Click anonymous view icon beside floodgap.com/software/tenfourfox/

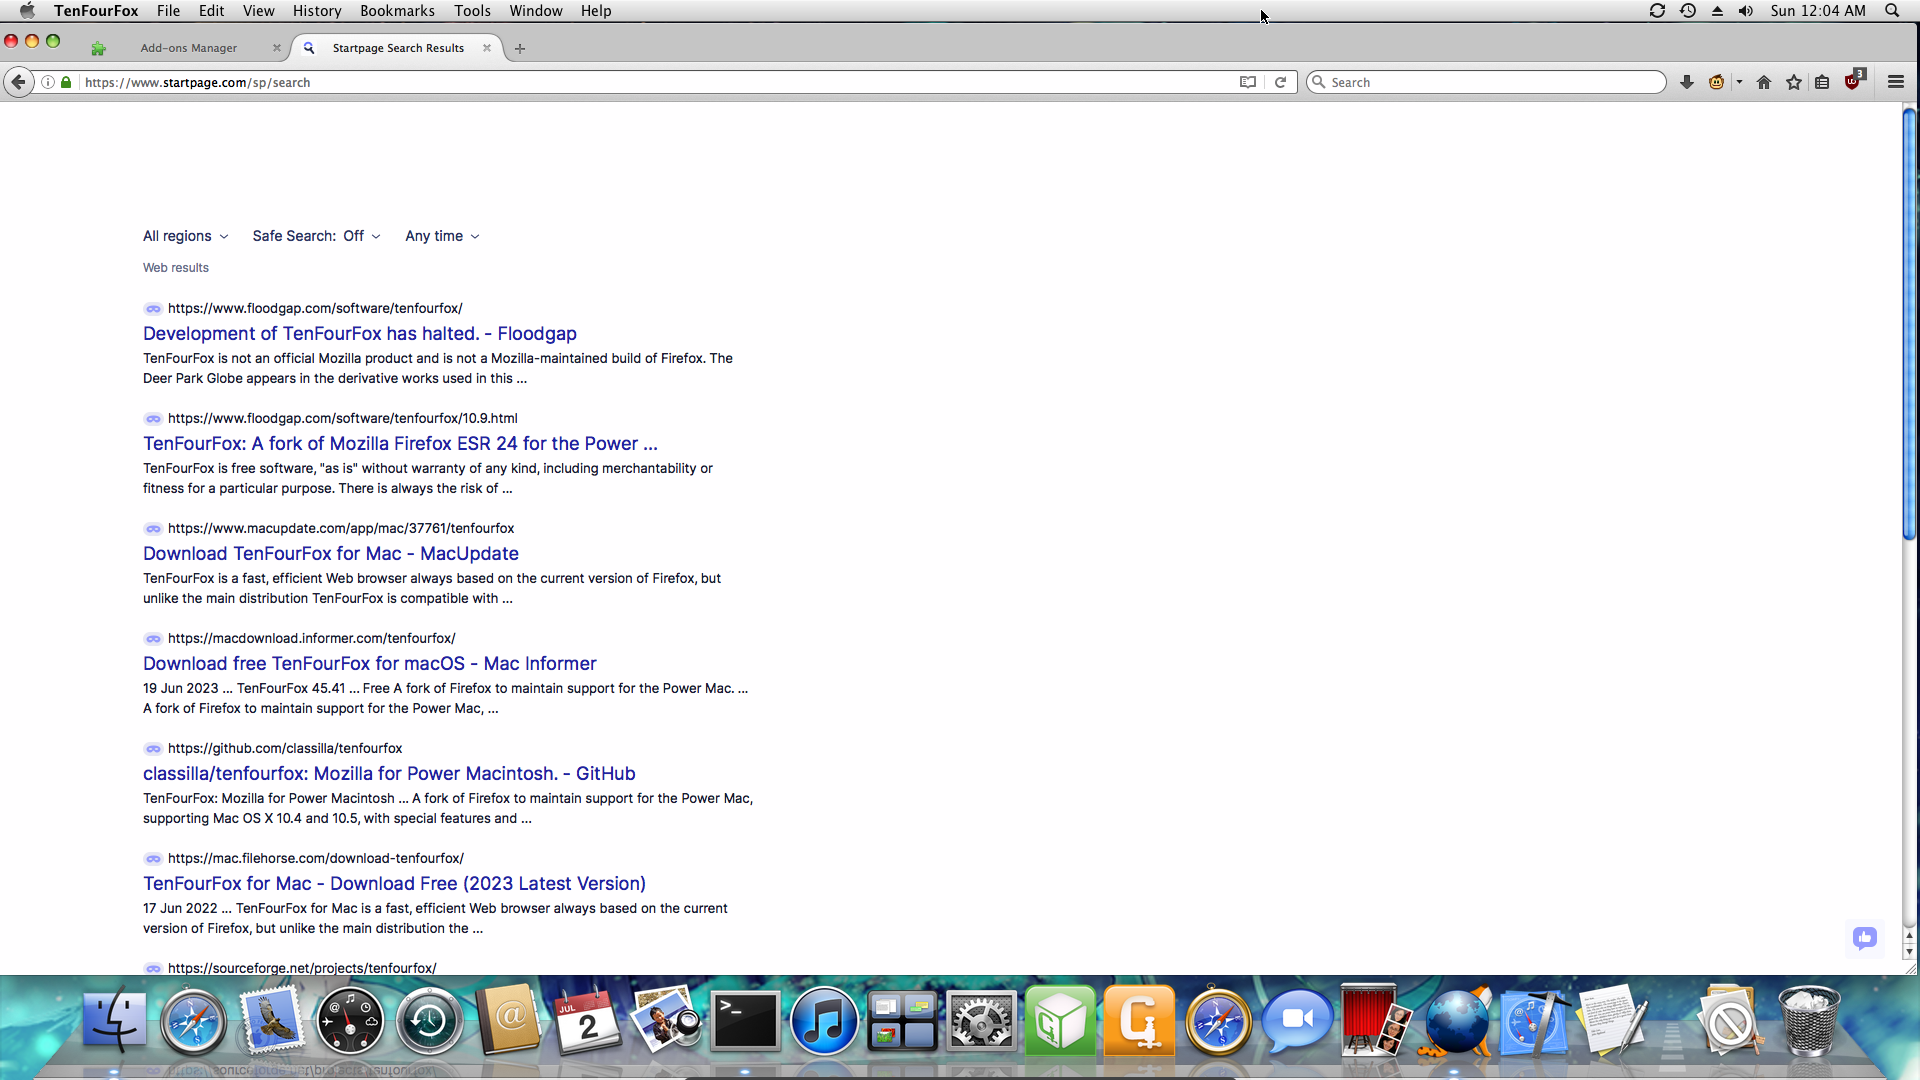pos(153,309)
